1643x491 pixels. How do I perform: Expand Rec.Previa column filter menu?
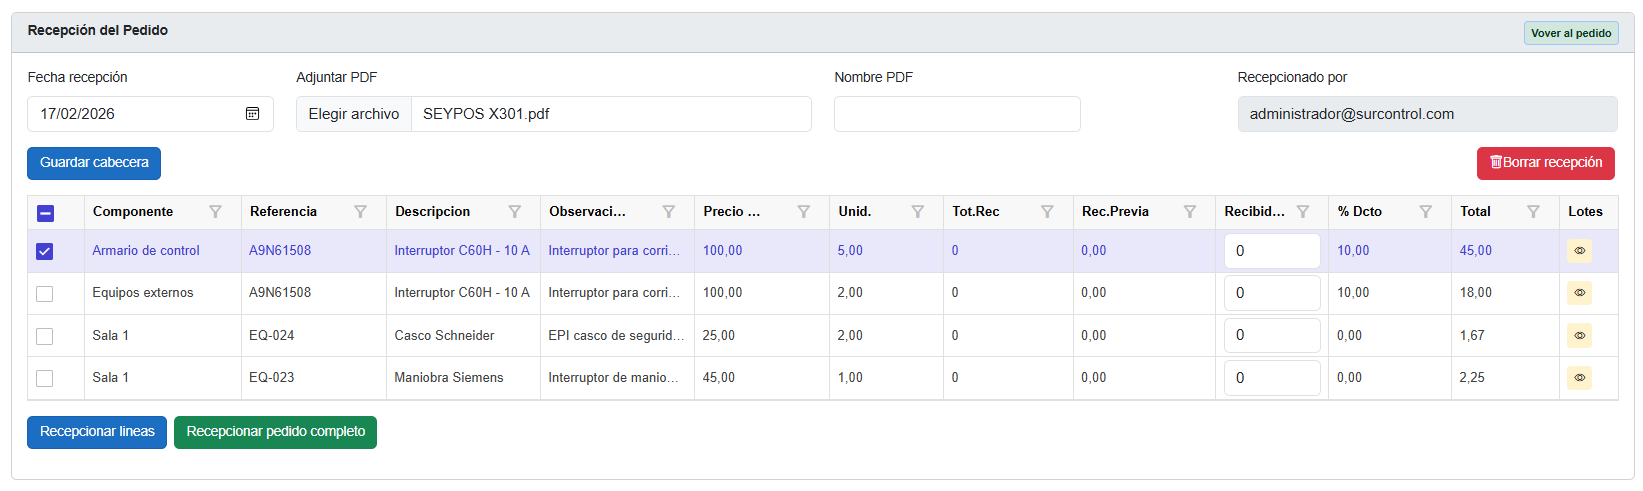pyautogui.click(x=1189, y=212)
